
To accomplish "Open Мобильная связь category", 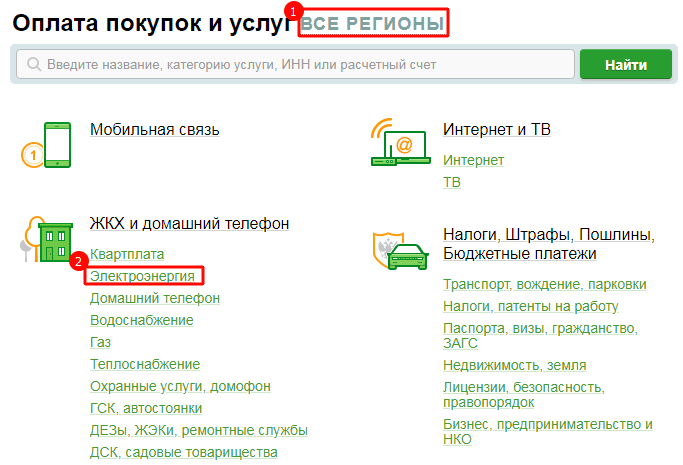I will (155, 130).
